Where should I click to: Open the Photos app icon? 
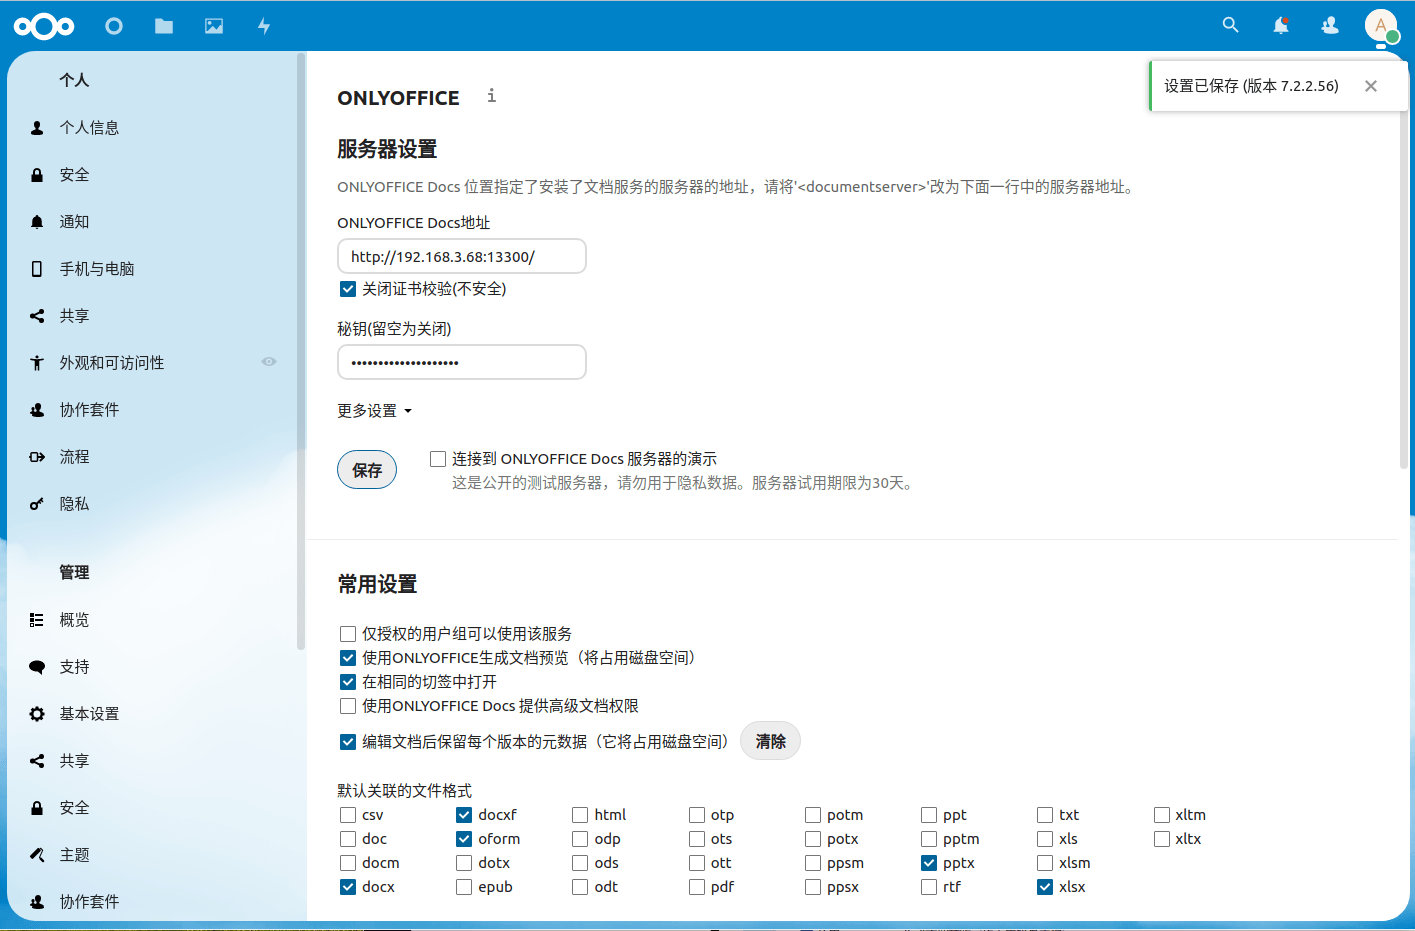pyautogui.click(x=214, y=26)
